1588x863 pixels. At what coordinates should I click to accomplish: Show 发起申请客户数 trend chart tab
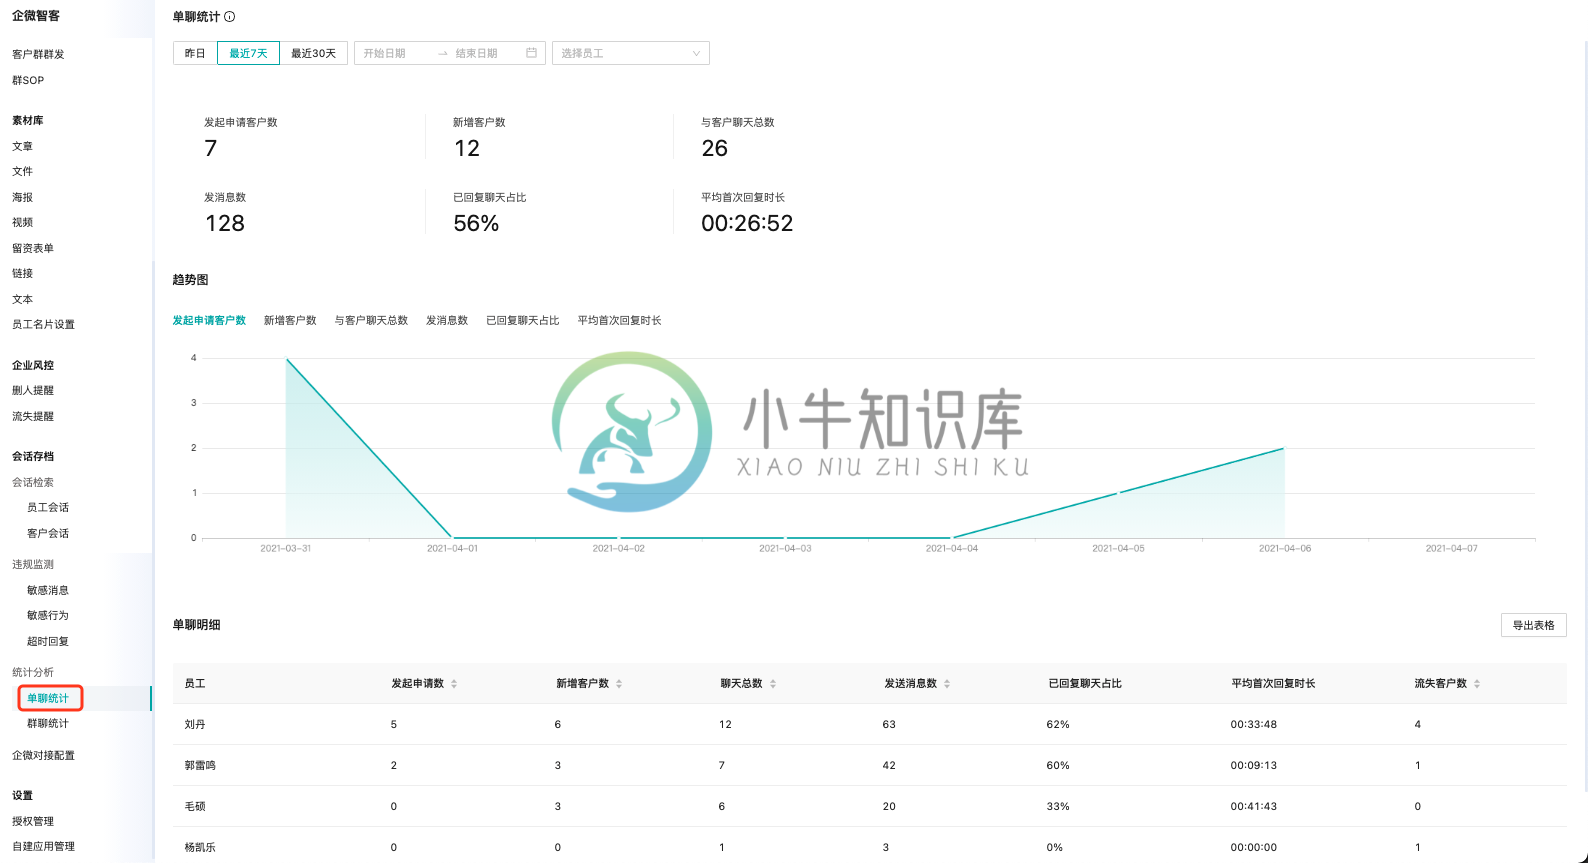point(209,321)
